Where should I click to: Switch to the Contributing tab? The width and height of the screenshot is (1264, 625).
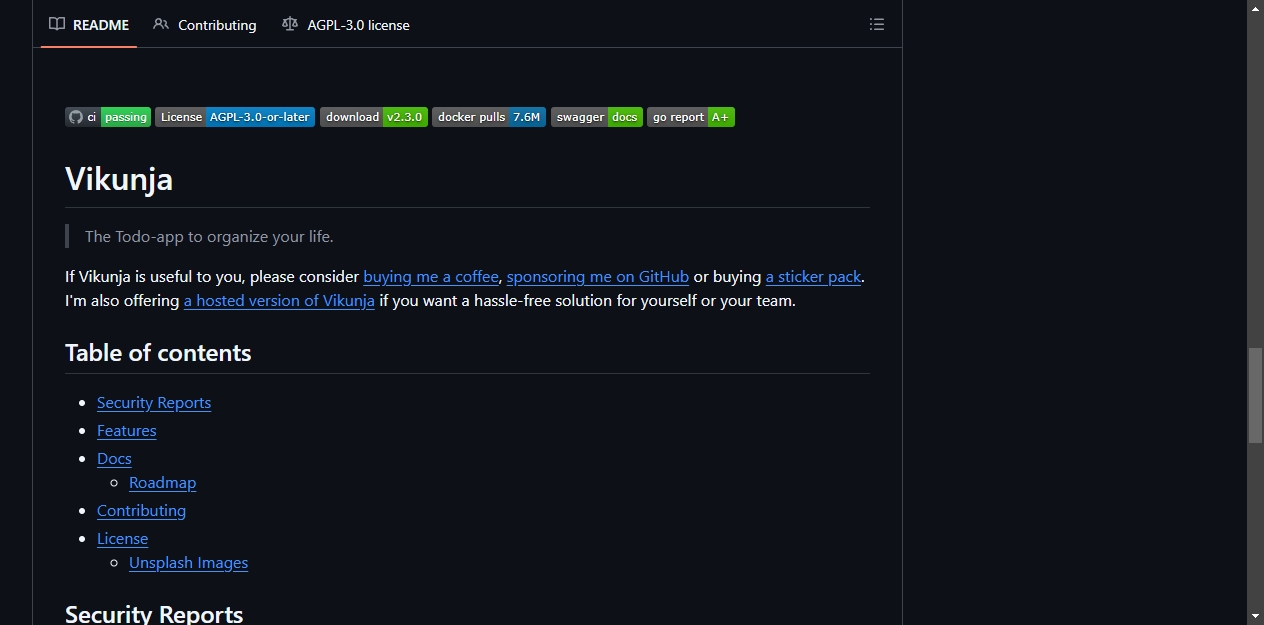205,25
